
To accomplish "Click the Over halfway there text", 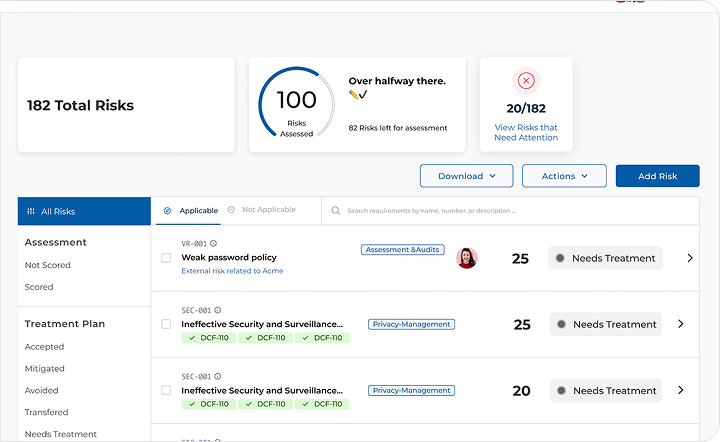I will (397, 81).
